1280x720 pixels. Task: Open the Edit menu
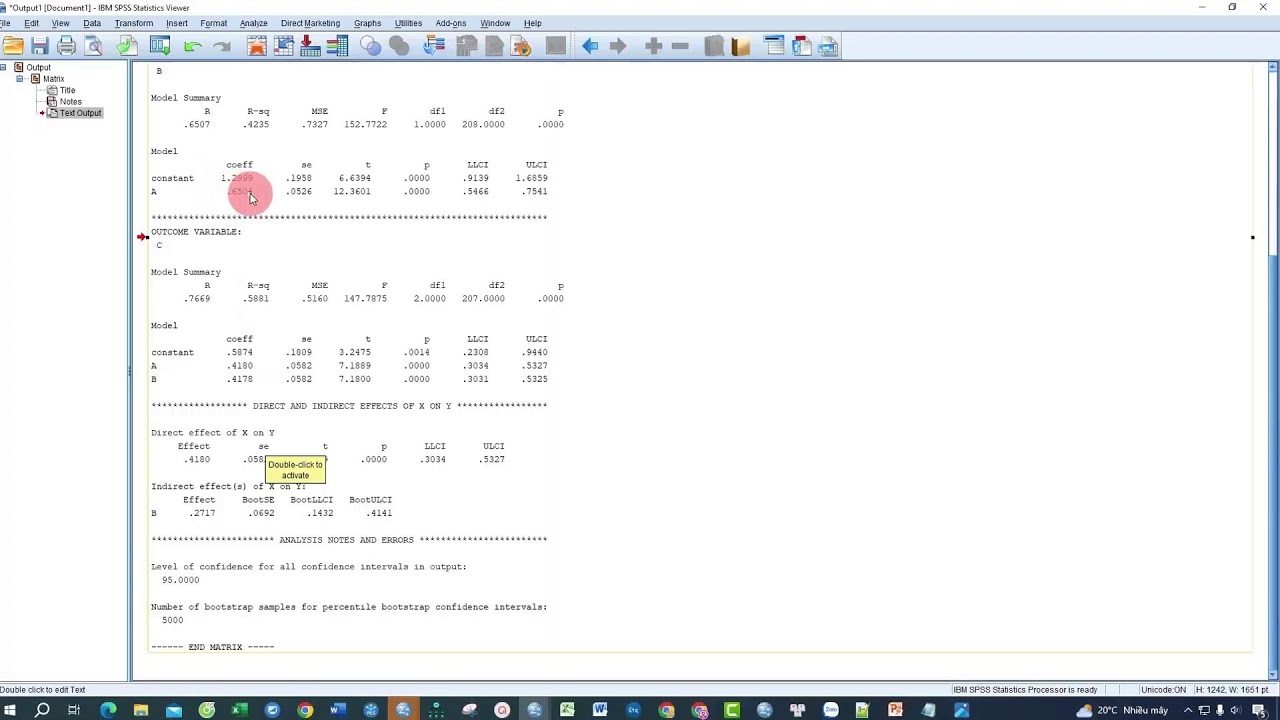click(x=32, y=23)
